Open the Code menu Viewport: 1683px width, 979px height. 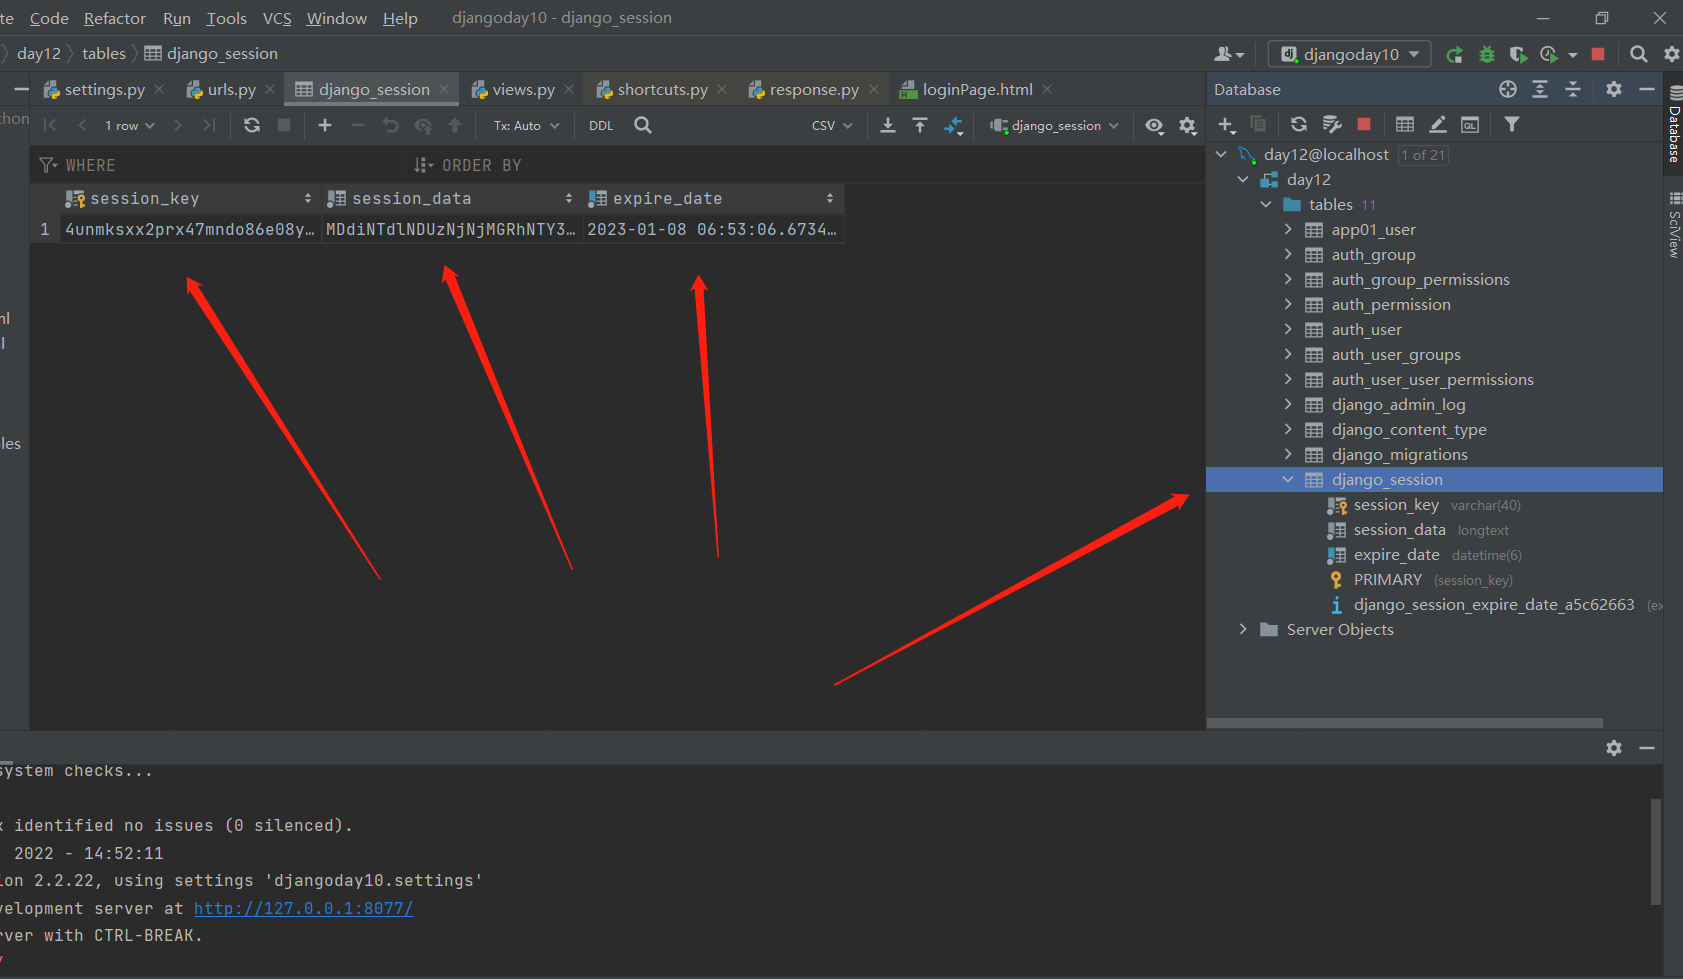click(x=49, y=18)
